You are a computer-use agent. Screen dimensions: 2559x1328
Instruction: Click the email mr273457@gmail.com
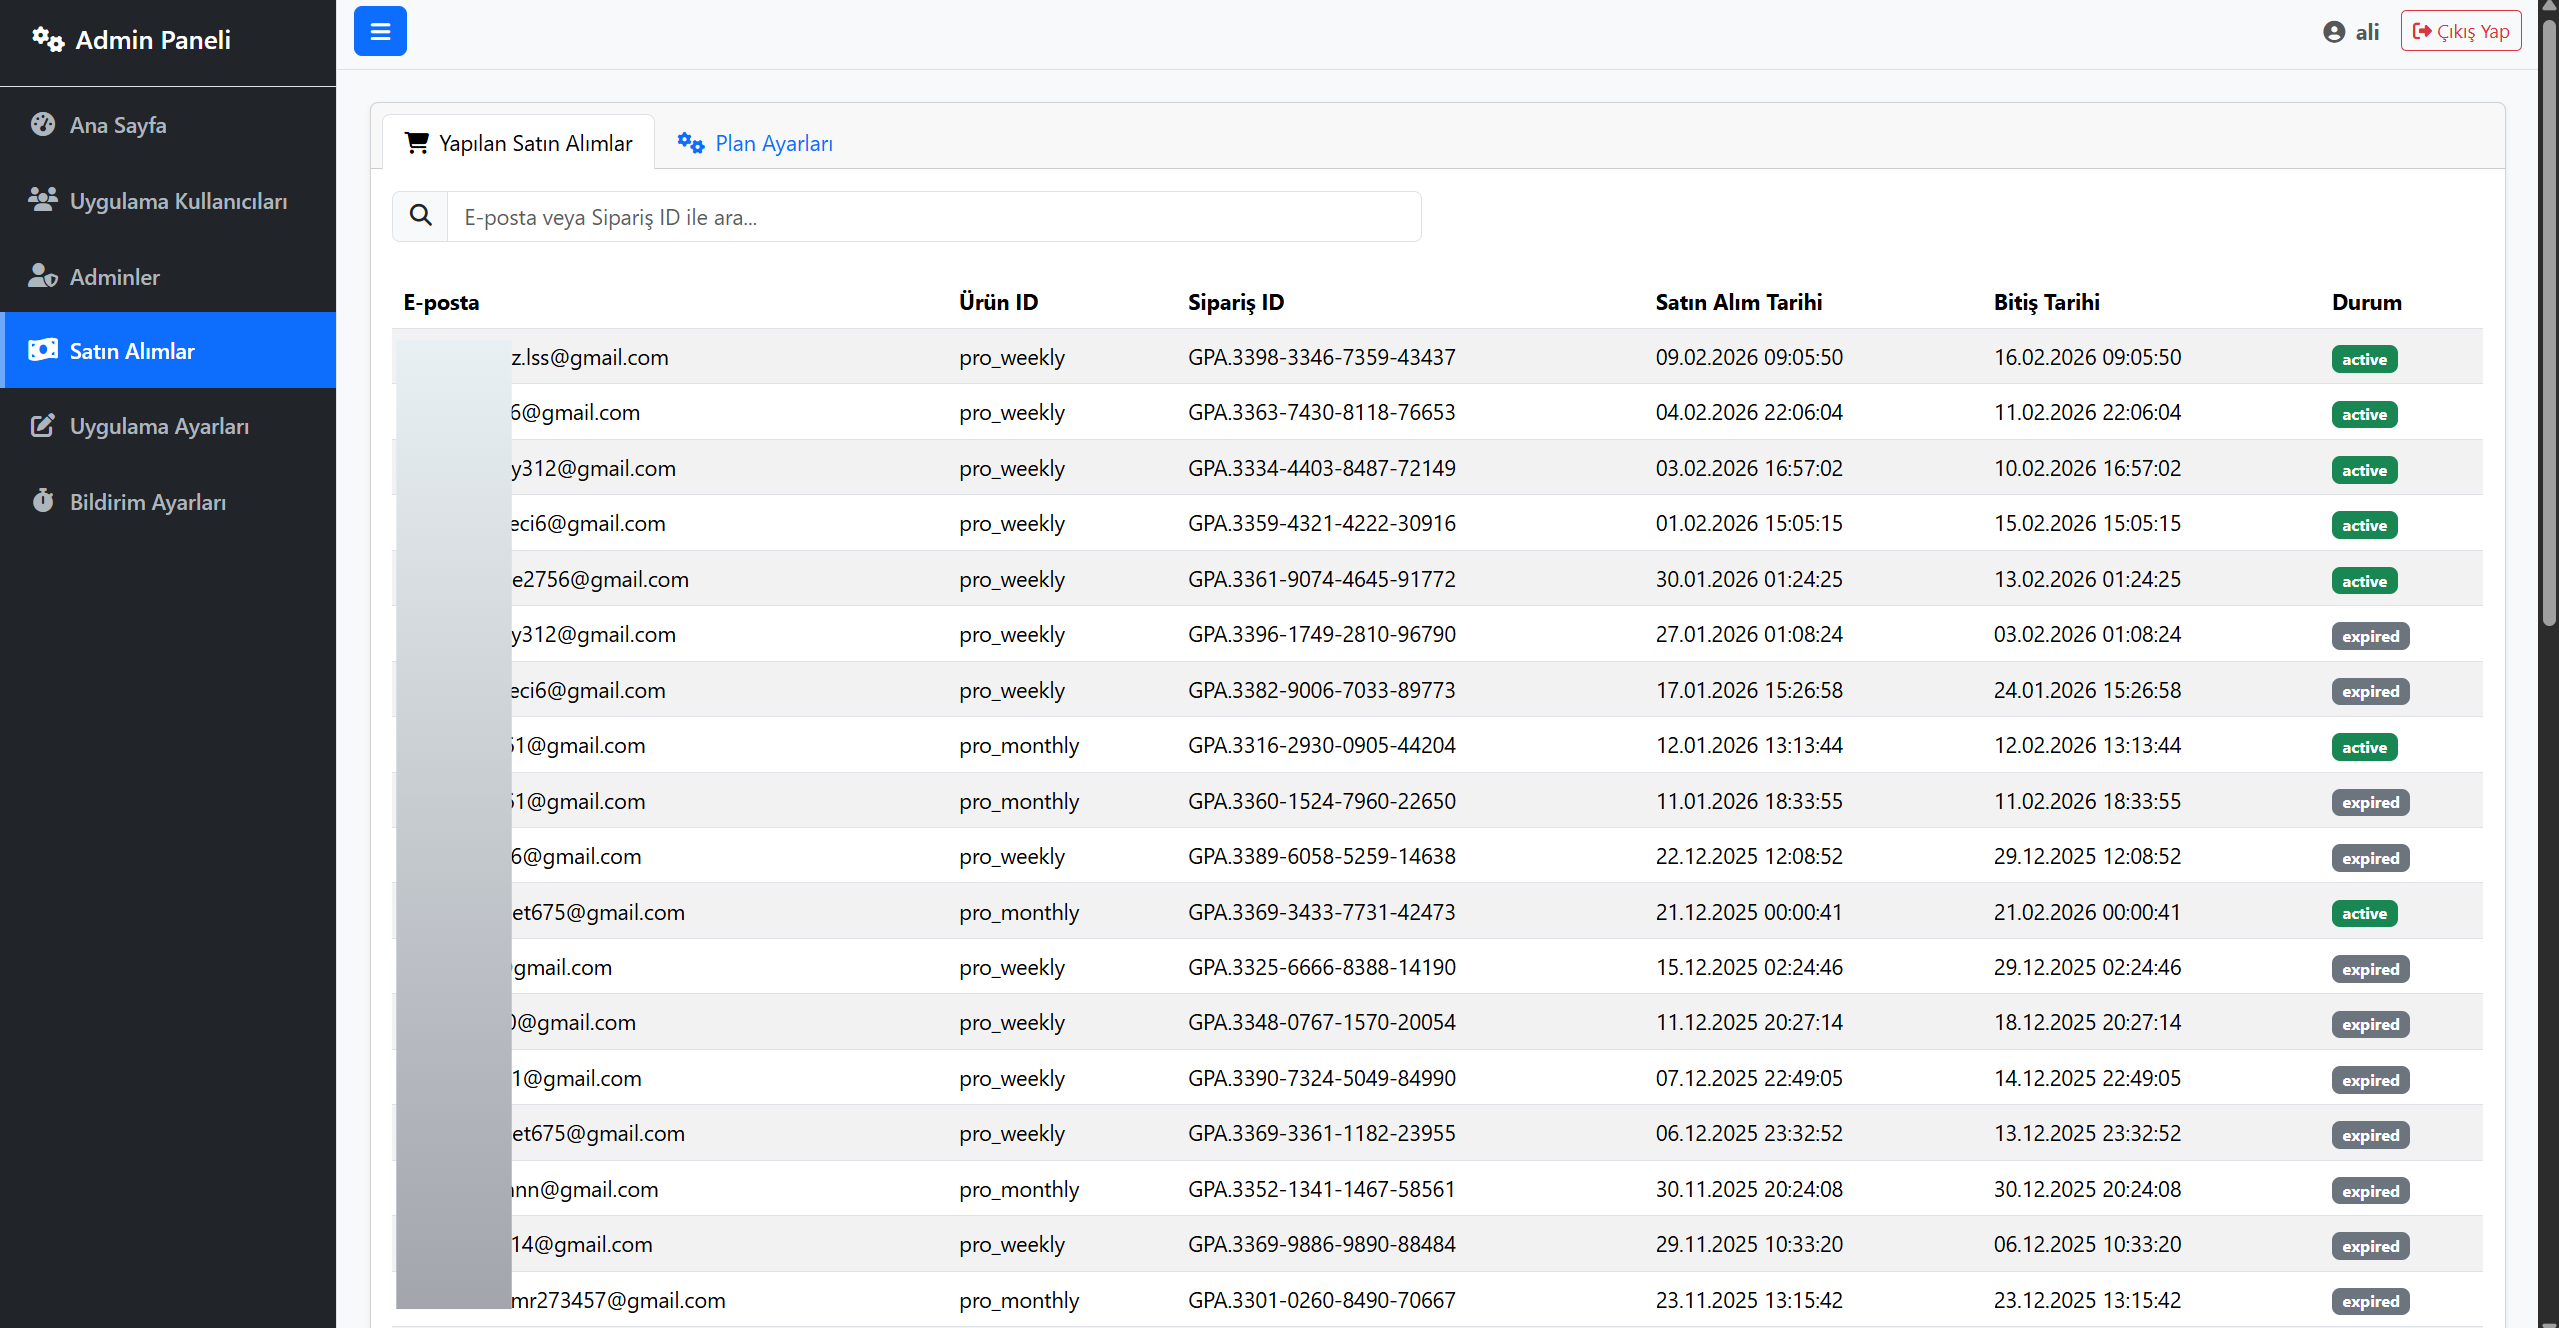click(619, 1300)
